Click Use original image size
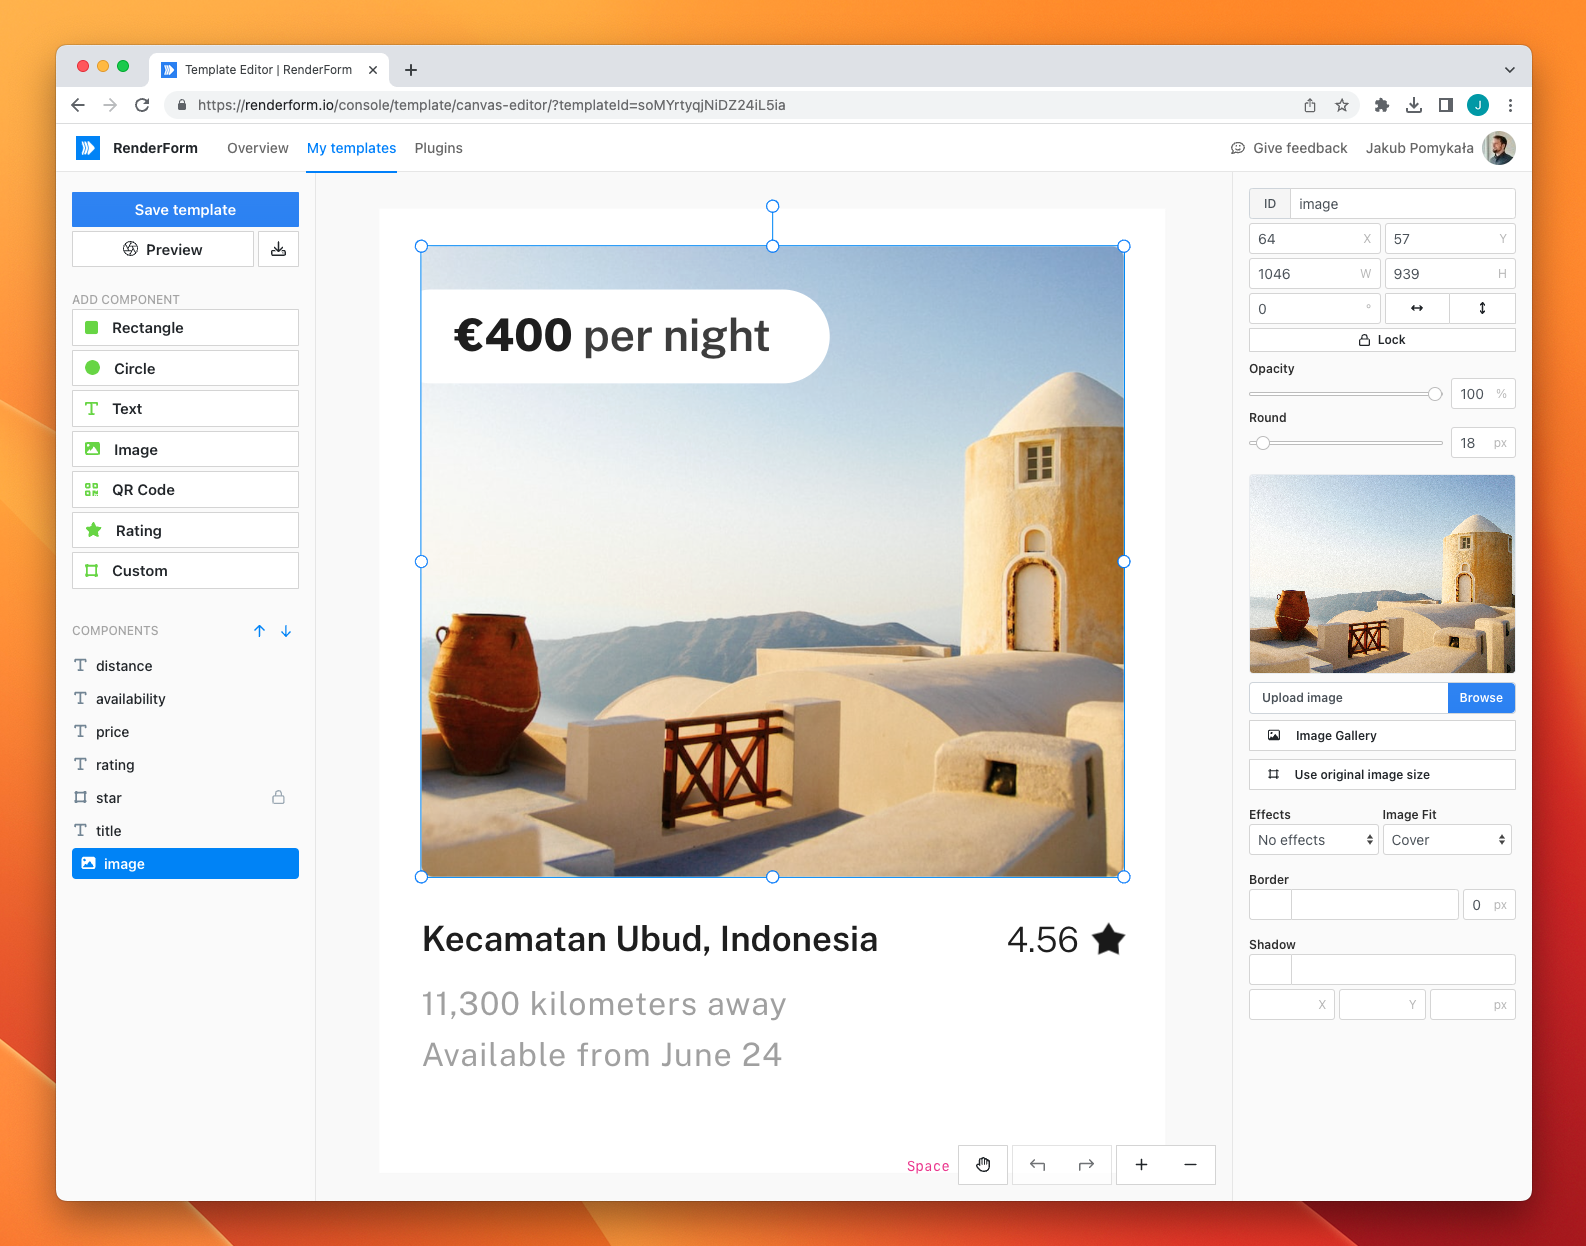The image size is (1586, 1246). point(1382,774)
